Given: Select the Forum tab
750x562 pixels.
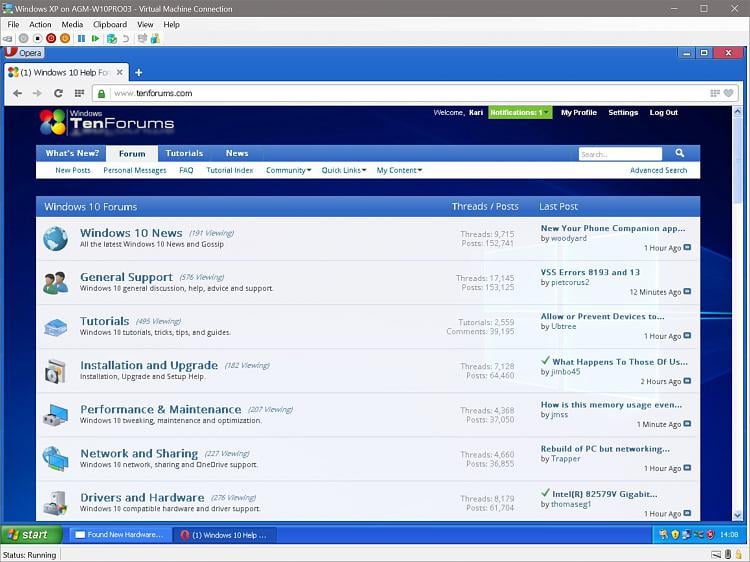Looking at the screenshot, I should click(132, 154).
